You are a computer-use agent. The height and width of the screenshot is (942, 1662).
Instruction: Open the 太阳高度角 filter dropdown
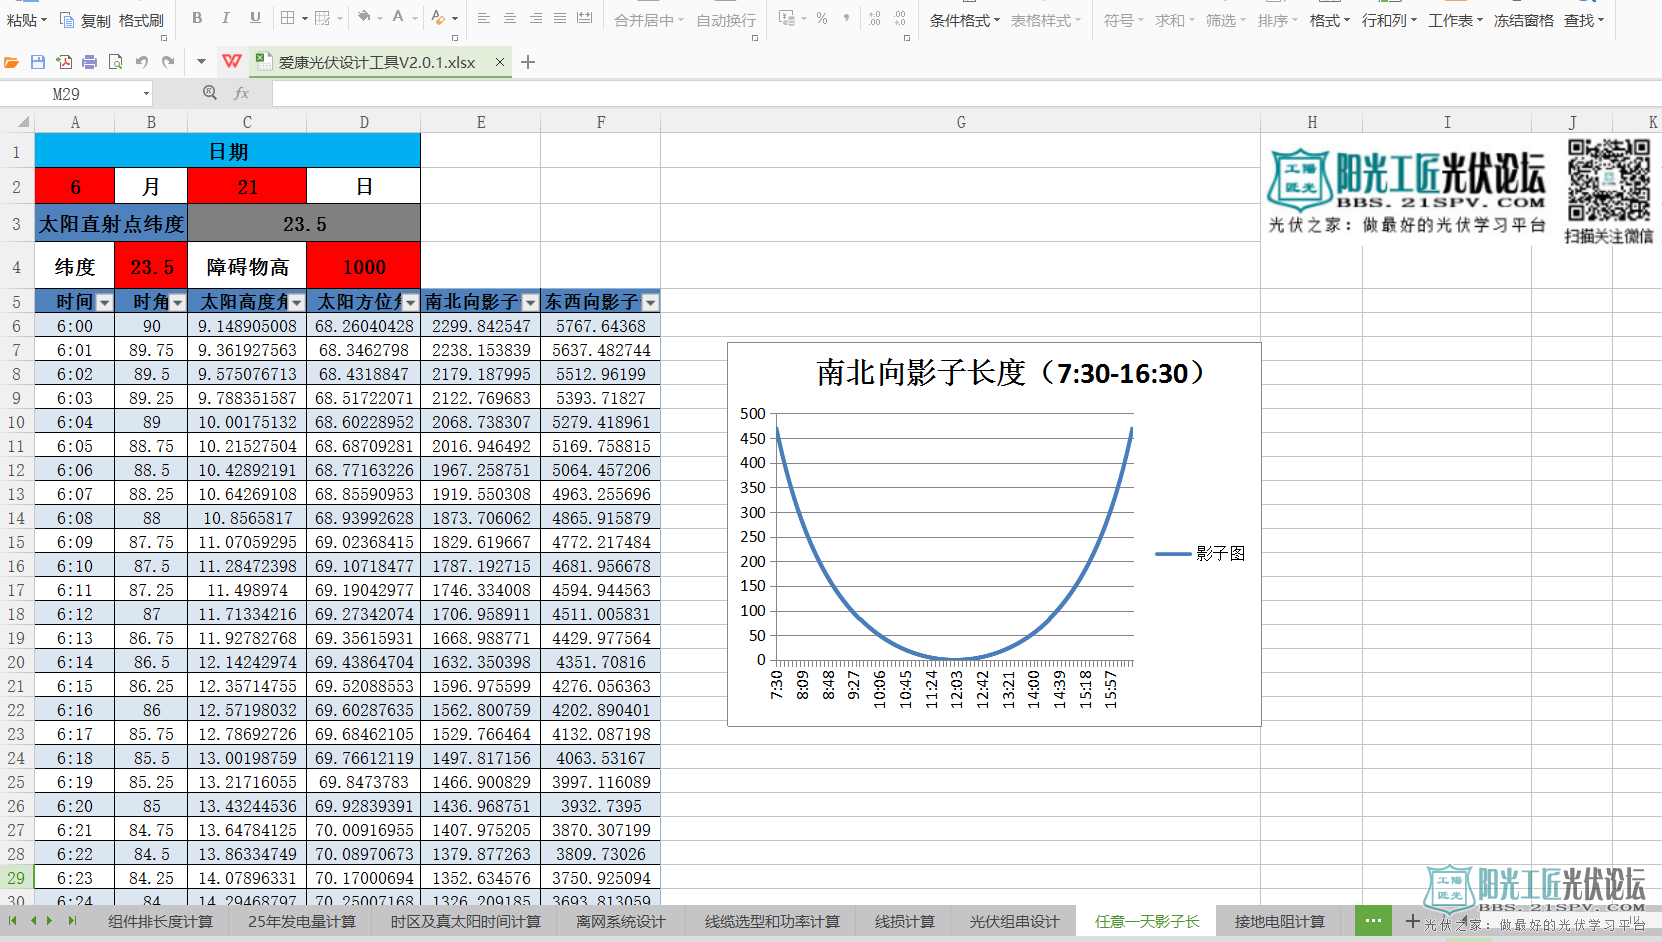pos(297,302)
